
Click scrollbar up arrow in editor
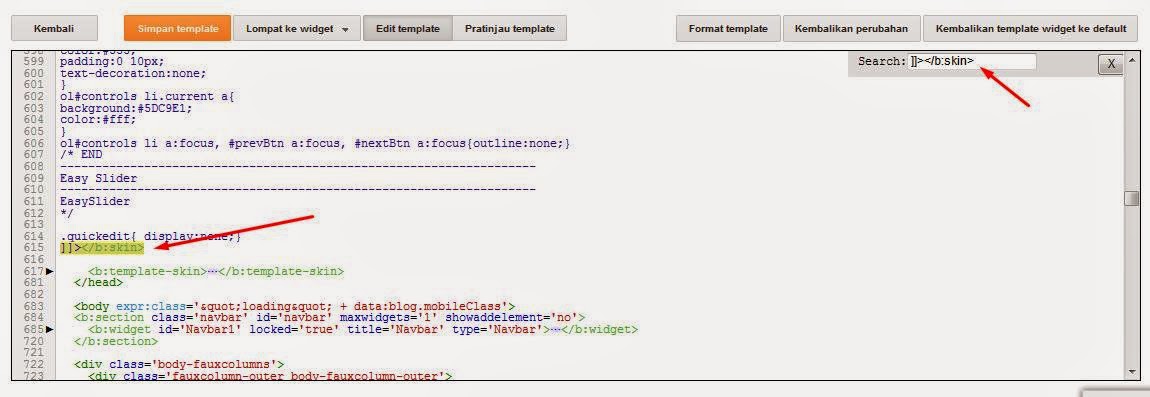(x=1131, y=58)
